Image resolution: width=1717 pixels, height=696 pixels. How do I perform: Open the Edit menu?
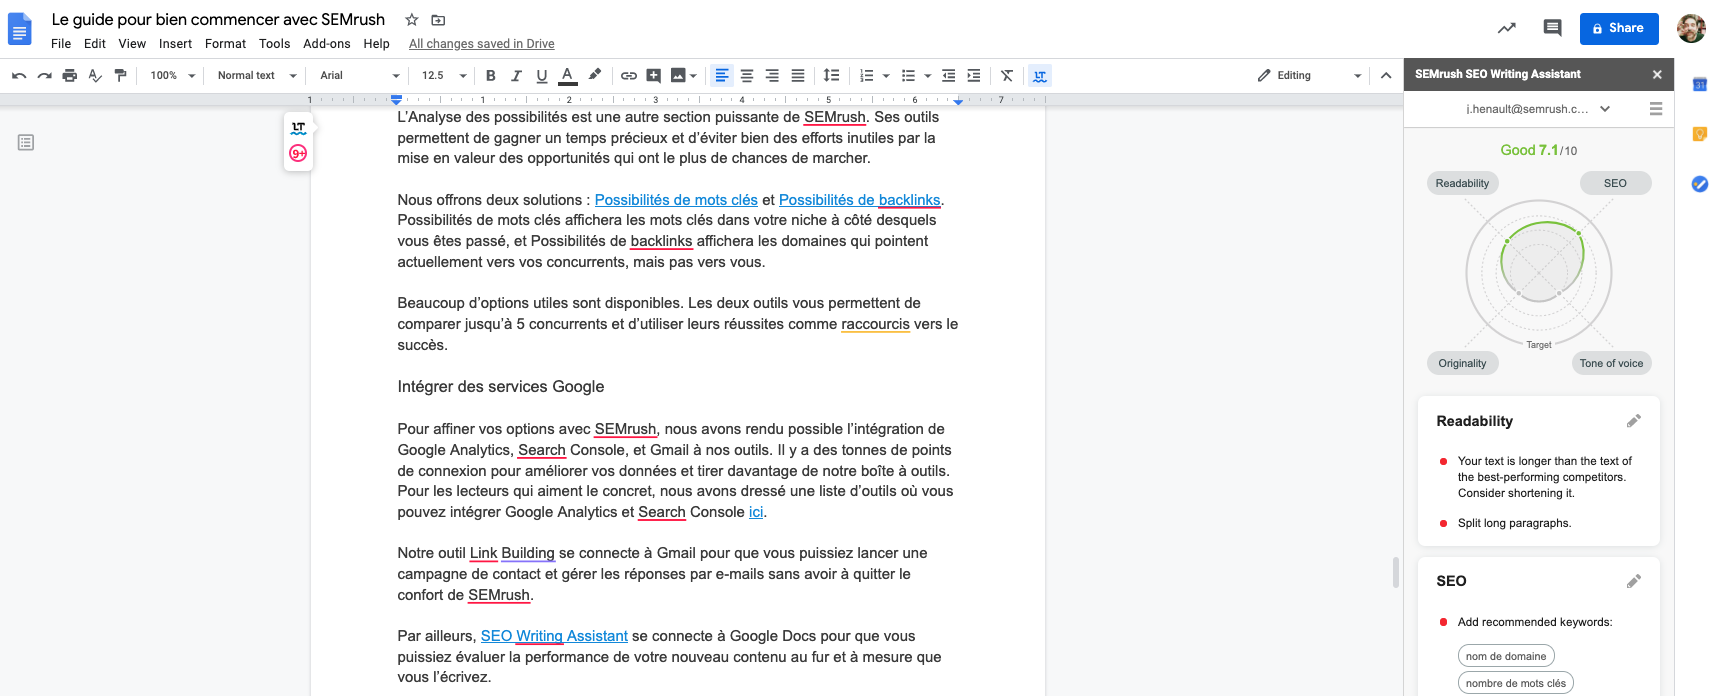coord(95,44)
